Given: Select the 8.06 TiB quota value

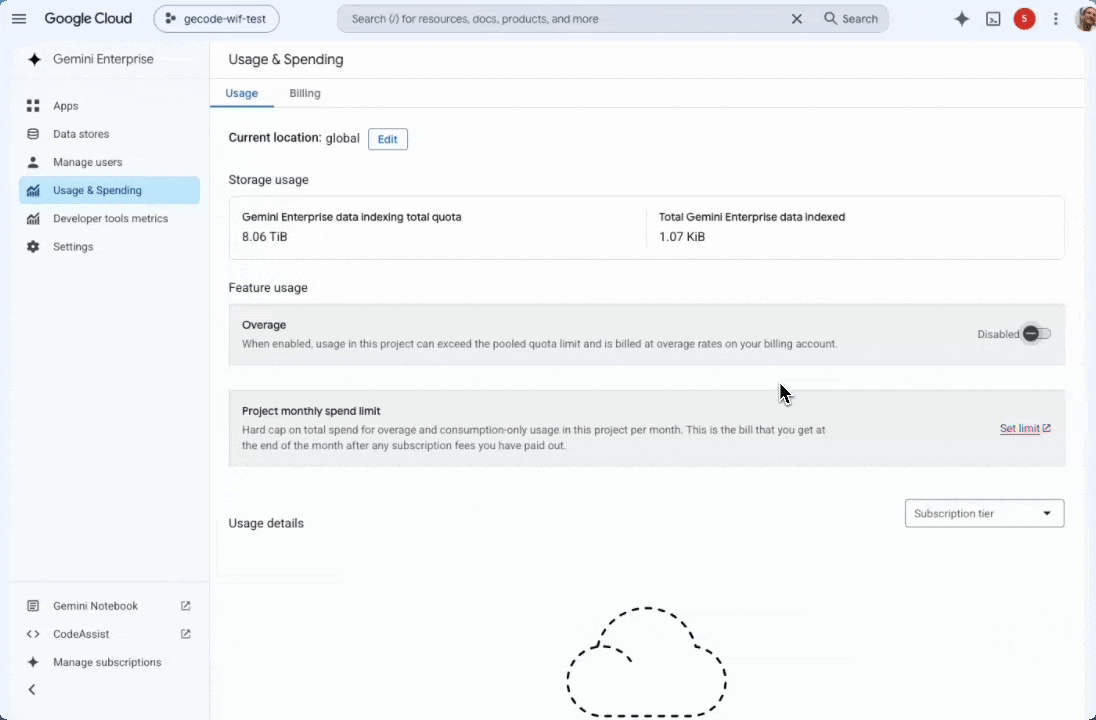Looking at the screenshot, I should (x=264, y=236).
